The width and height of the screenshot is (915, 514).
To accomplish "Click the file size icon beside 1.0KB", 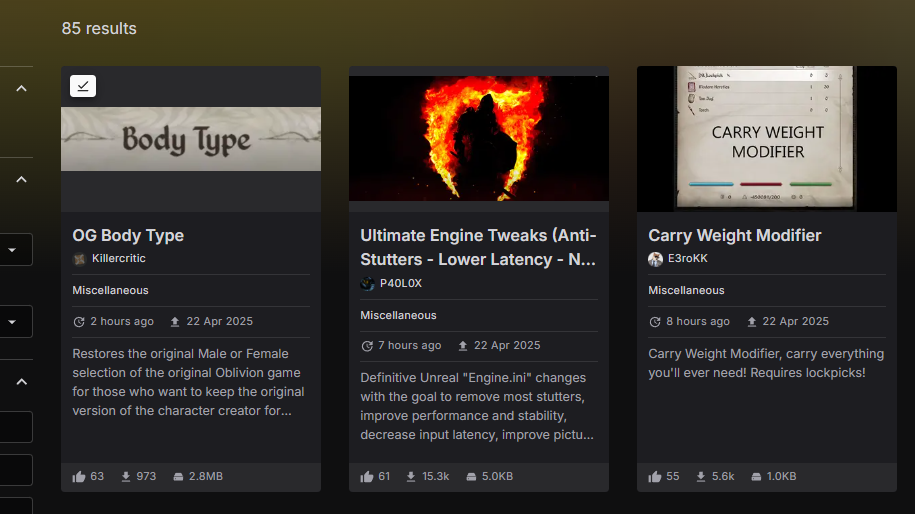I will pos(756,477).
